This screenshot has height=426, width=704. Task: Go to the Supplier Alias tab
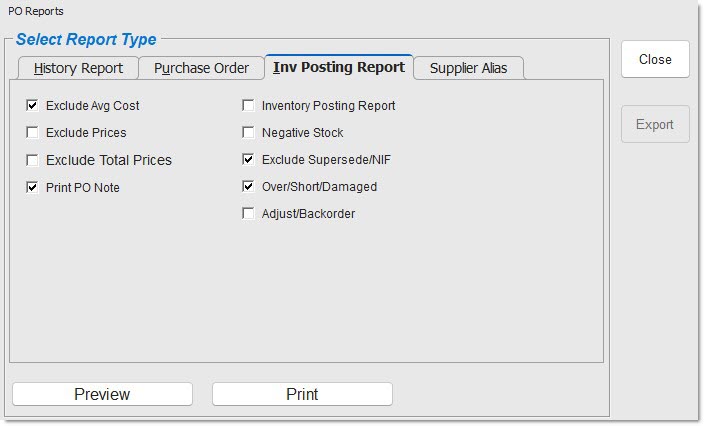coord(468,68)
